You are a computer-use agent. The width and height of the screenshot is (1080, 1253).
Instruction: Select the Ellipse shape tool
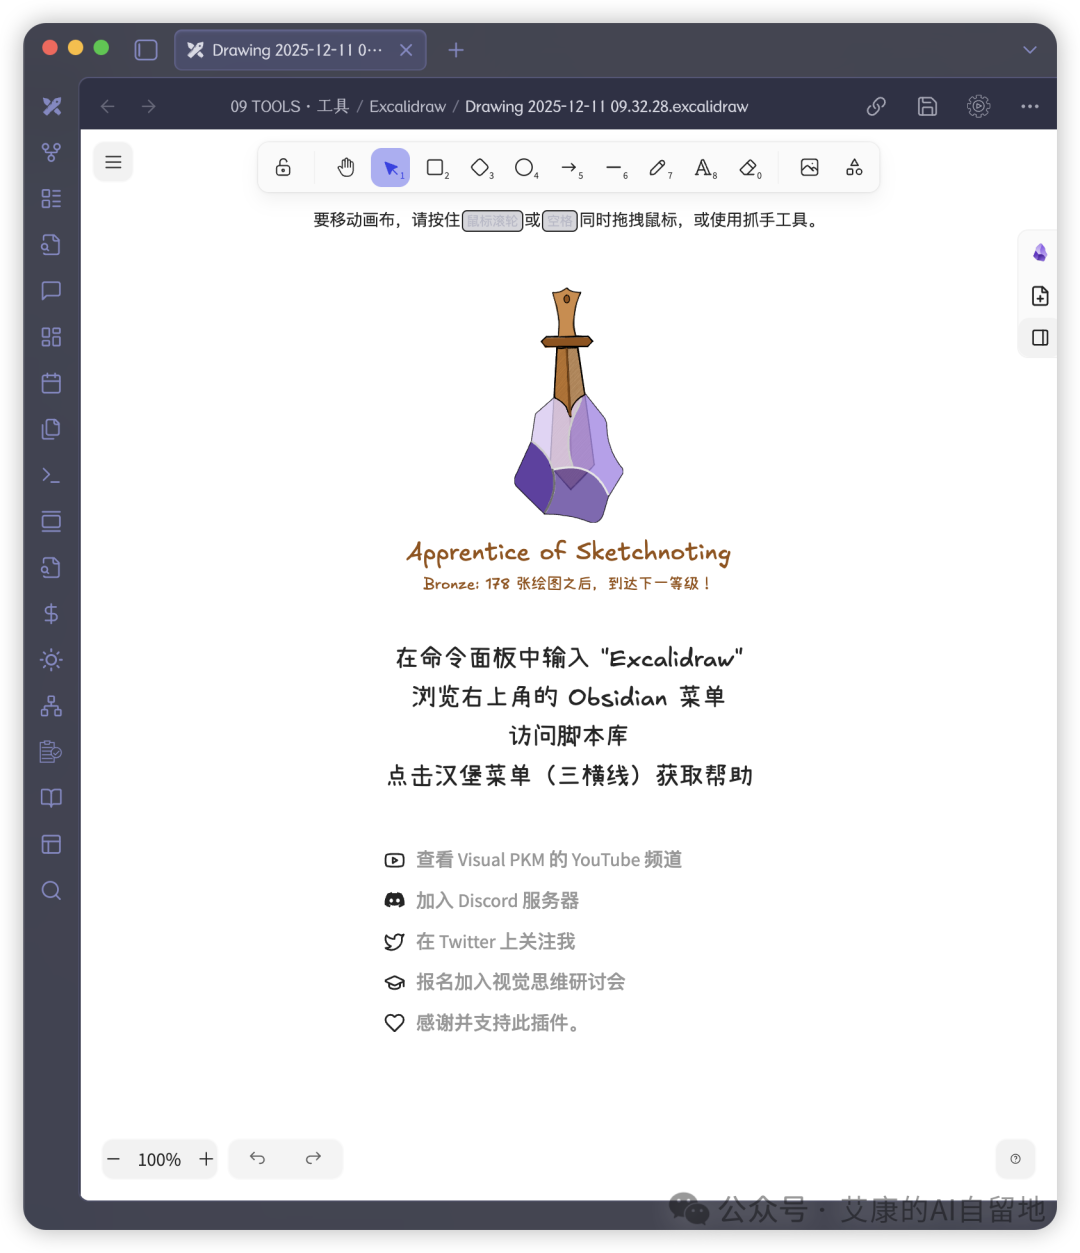click(x=525, y=168)
